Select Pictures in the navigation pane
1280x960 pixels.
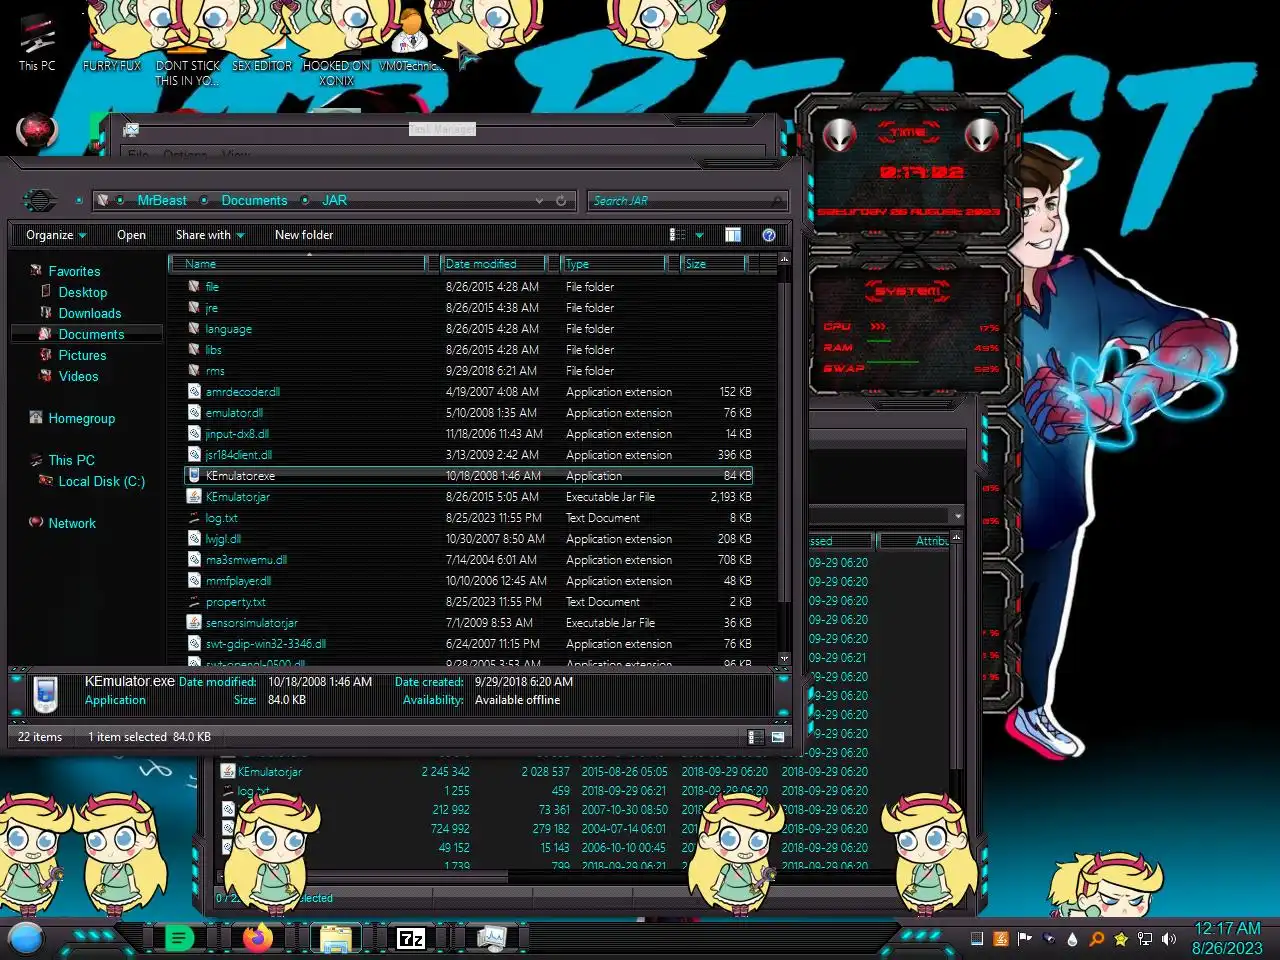point(82,356)
